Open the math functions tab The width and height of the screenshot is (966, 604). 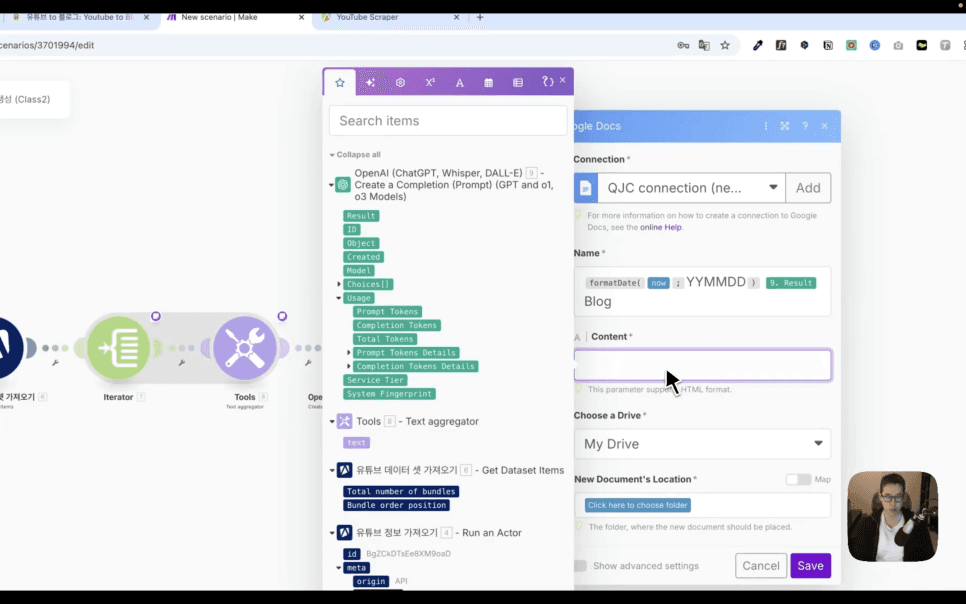click(x=430, y=83)
